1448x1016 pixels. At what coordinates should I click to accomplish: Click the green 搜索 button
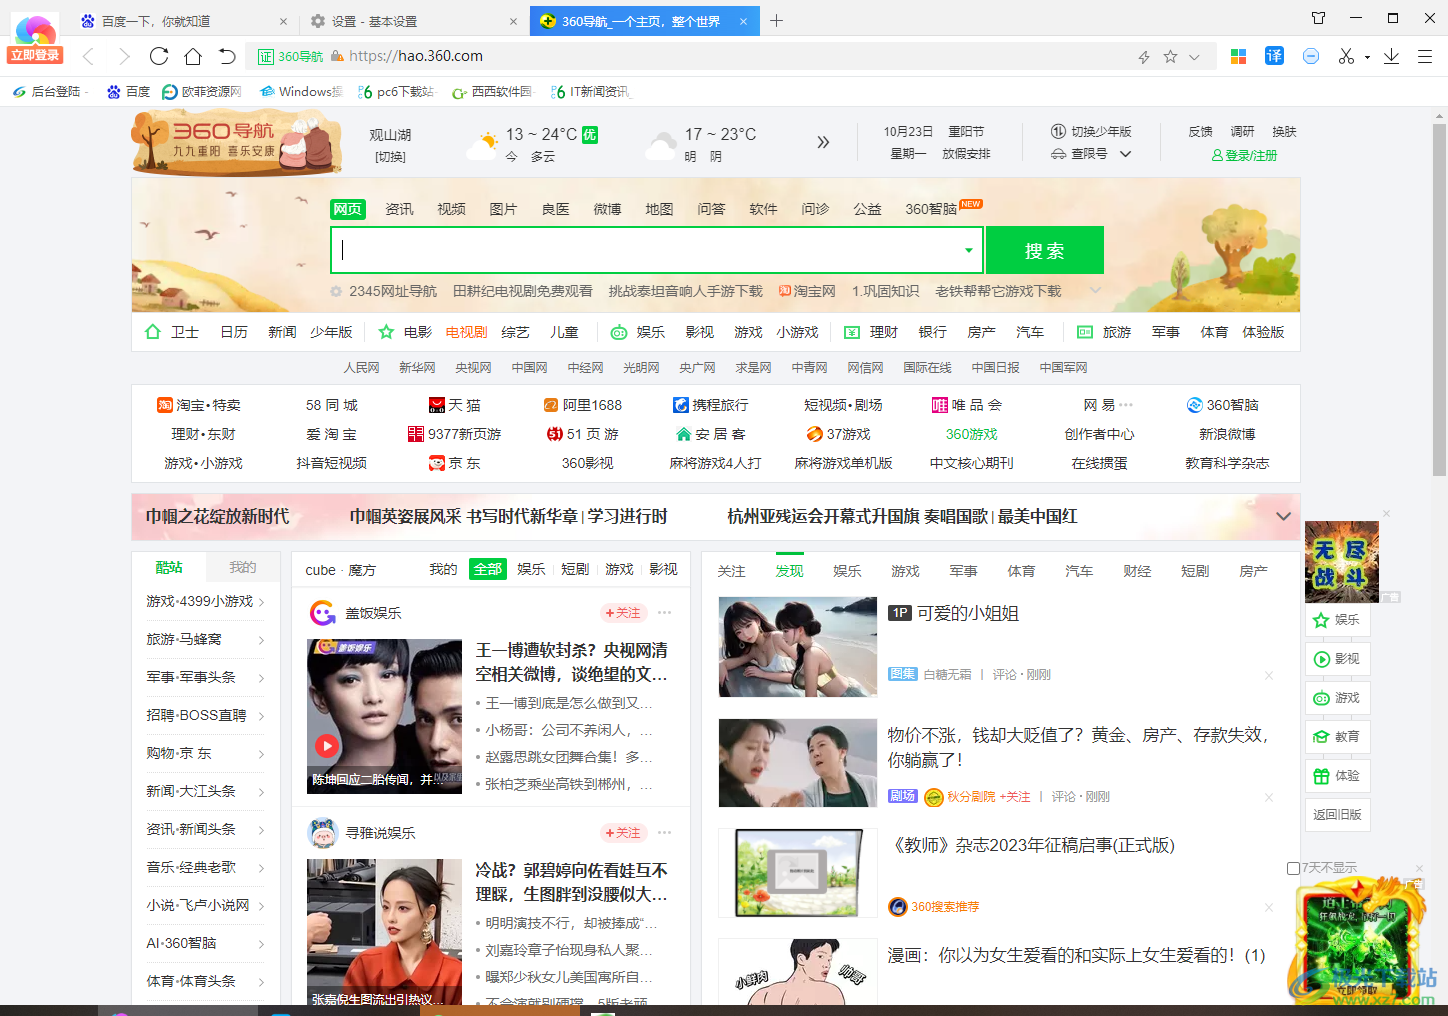point(1044,250)
